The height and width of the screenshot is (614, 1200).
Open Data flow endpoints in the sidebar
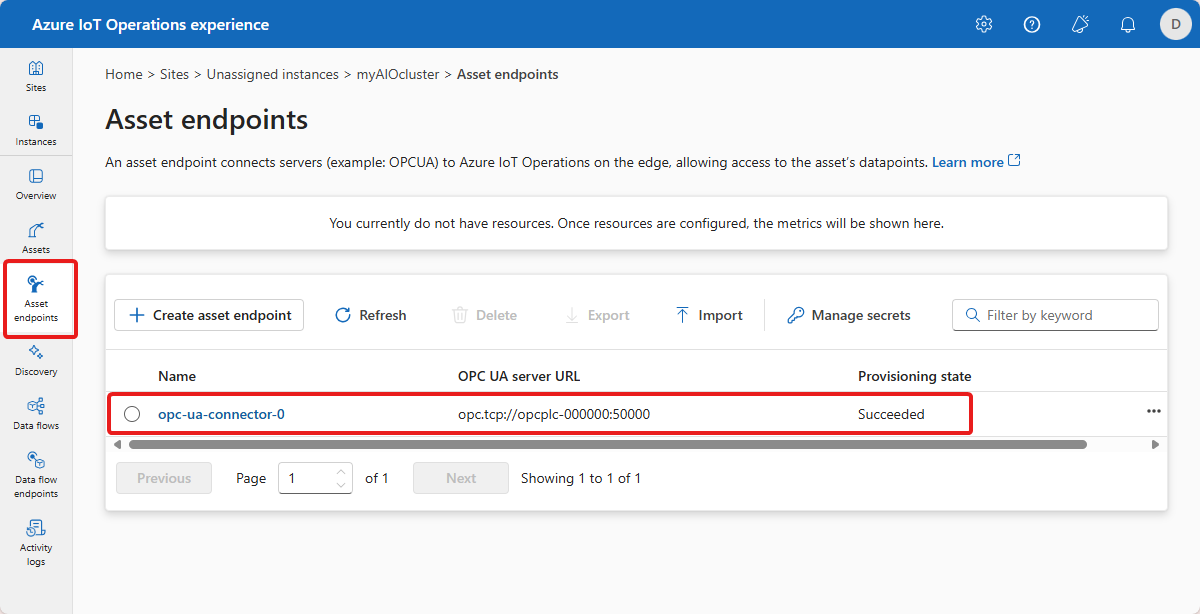[x=36, y=474]
